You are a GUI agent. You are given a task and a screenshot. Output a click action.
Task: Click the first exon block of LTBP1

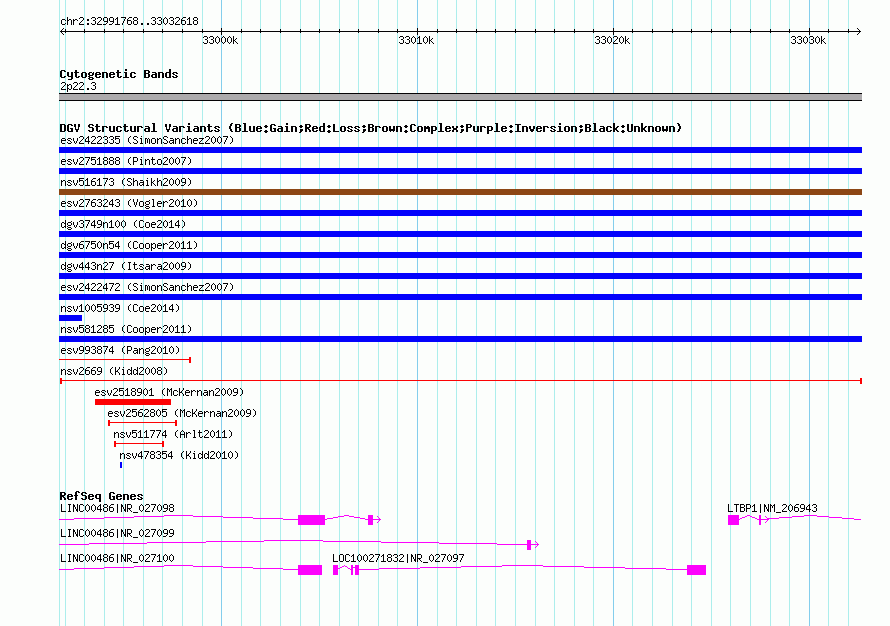(x=733, y=520)
